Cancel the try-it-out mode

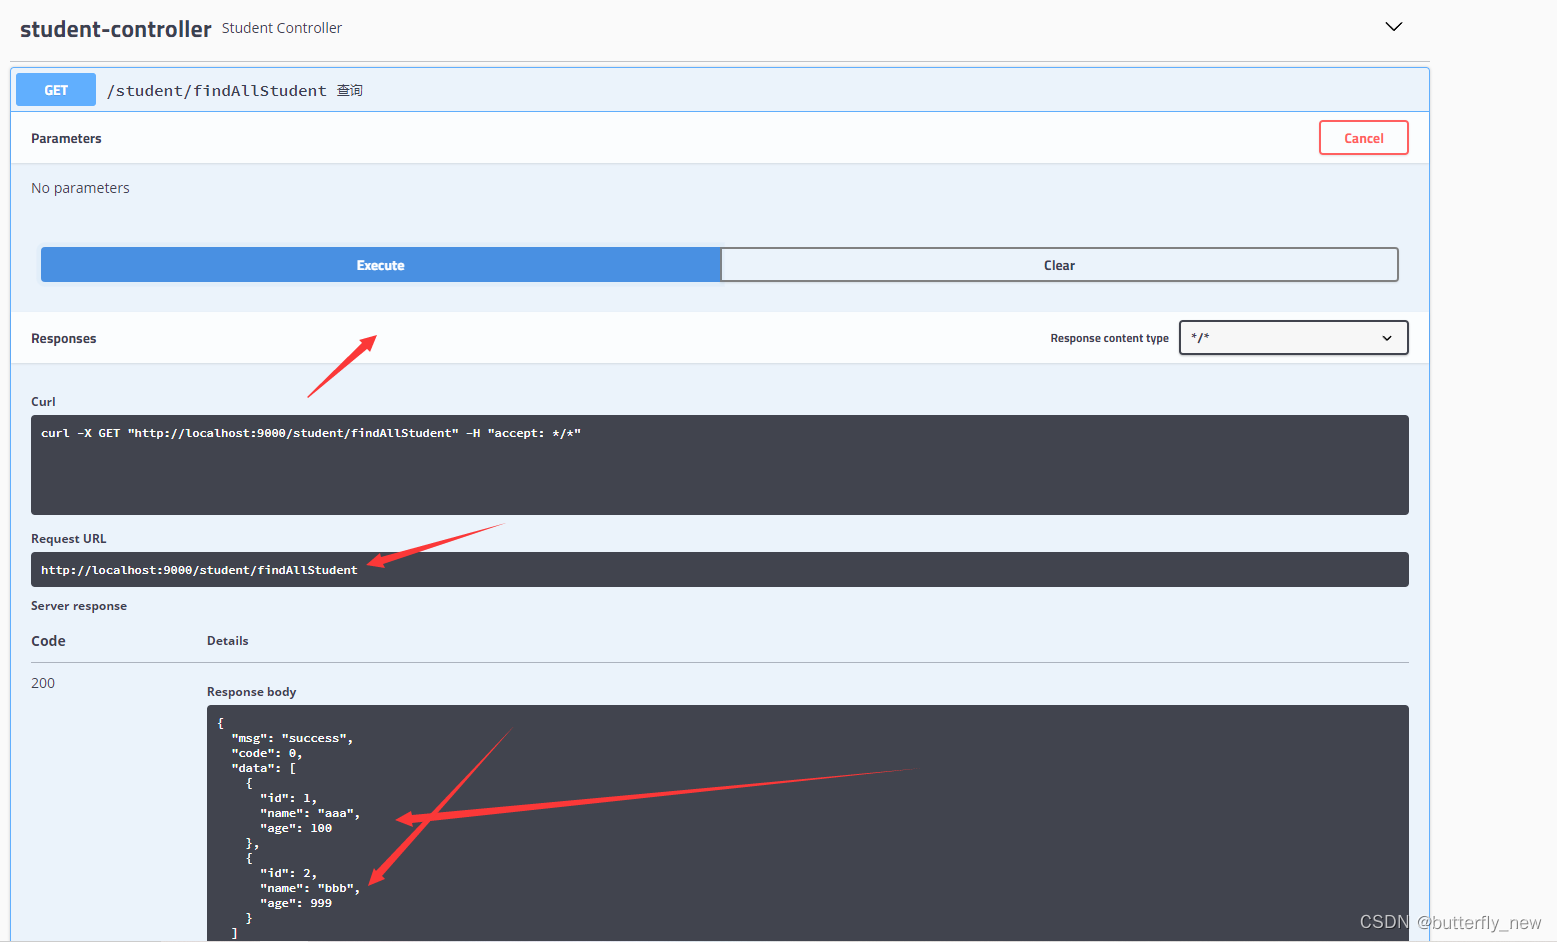pos(1363,138)
